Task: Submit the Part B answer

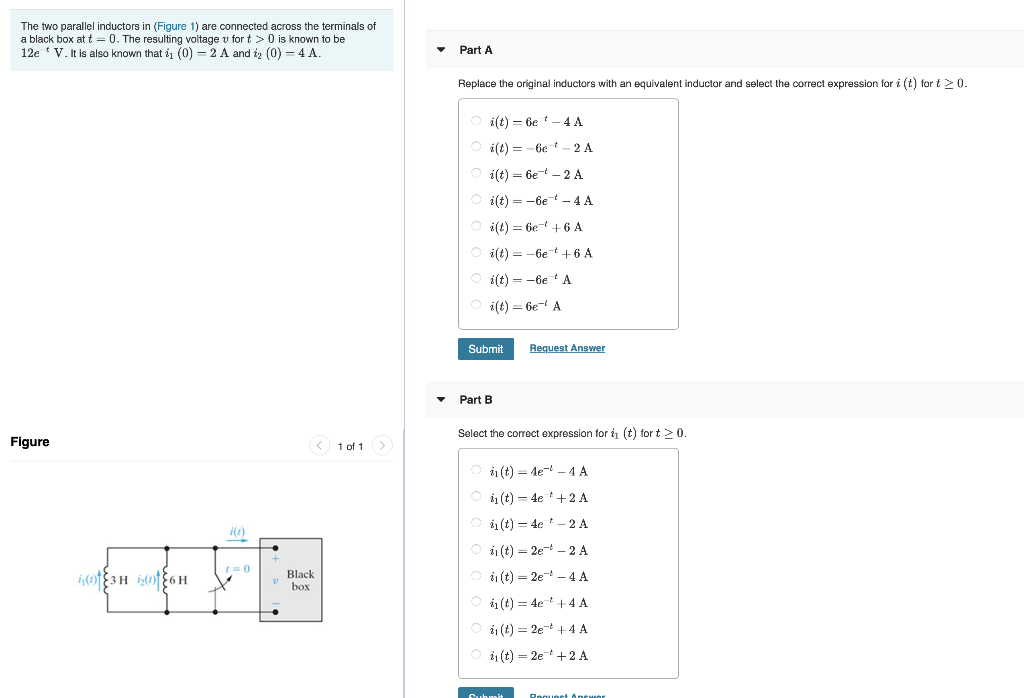Action: pyautogui.click(x=486, y=694)
